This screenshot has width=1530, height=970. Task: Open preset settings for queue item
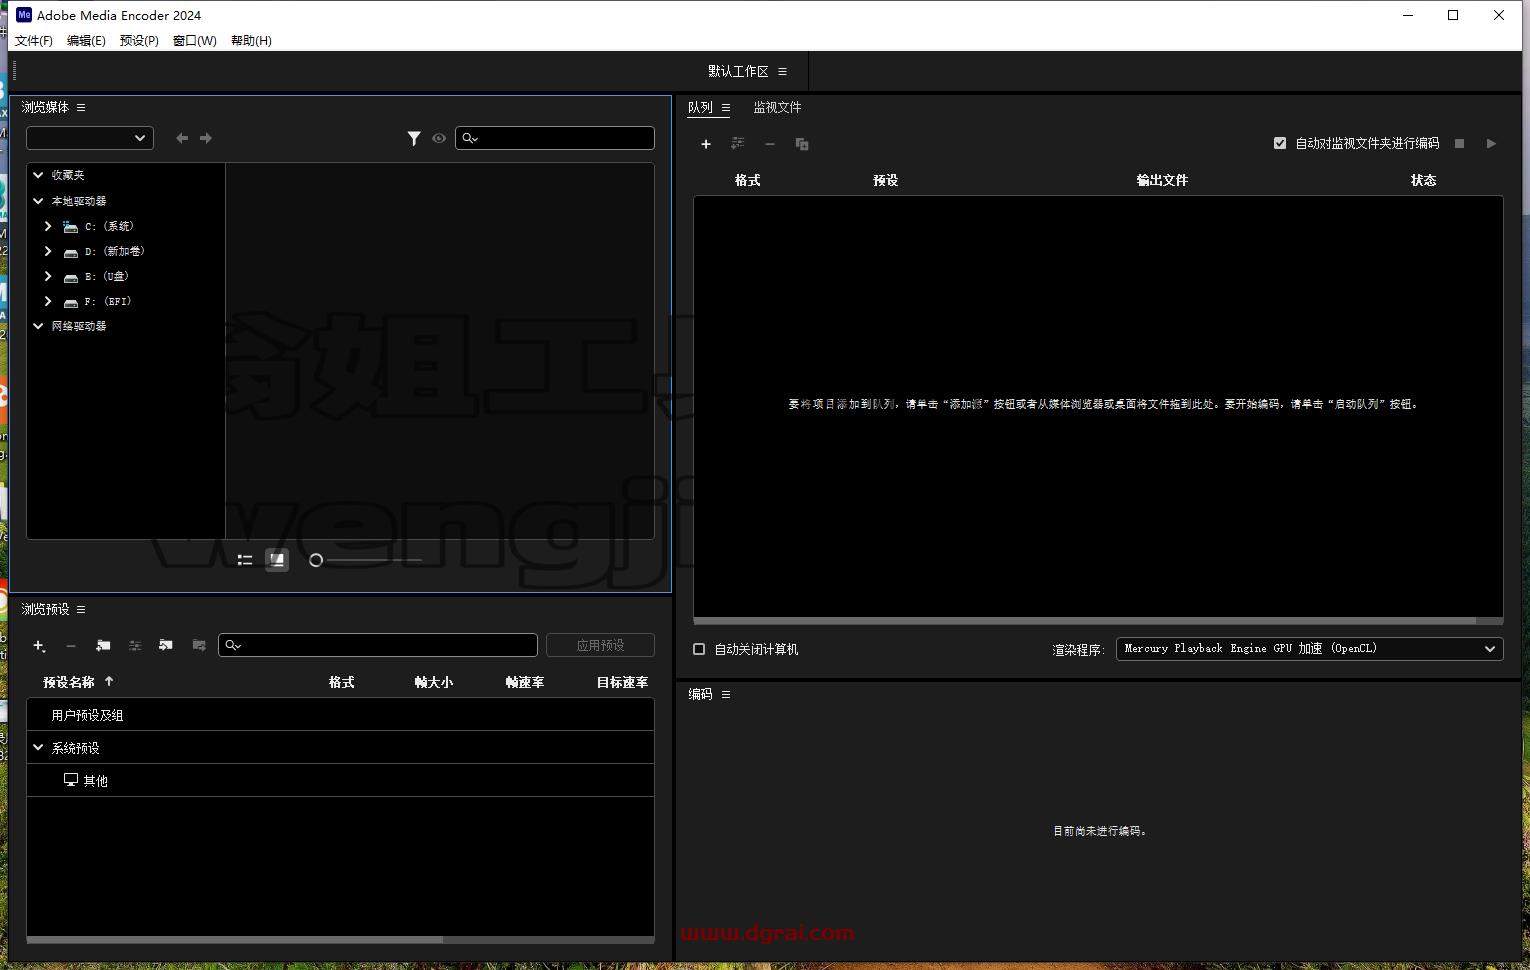738,144
